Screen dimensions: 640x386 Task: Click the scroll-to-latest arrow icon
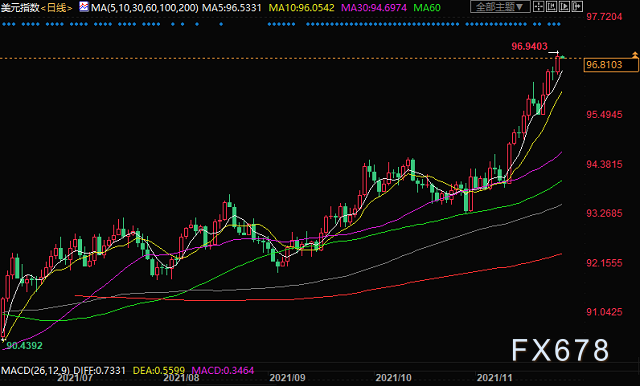577,7
